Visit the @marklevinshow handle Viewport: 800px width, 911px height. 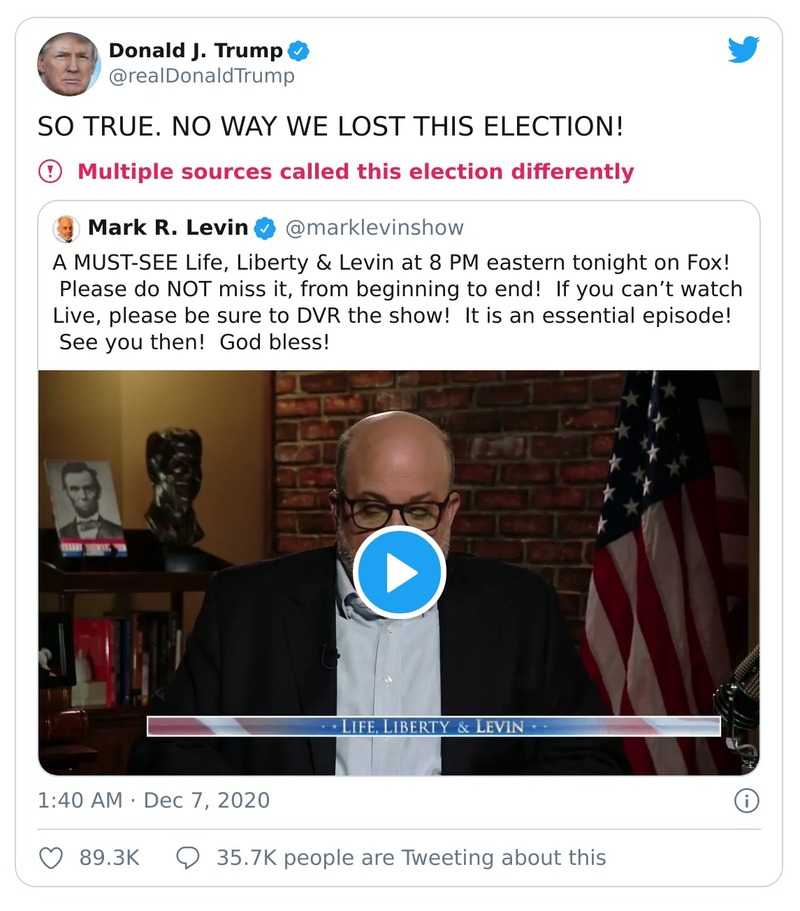click(375, 228)
